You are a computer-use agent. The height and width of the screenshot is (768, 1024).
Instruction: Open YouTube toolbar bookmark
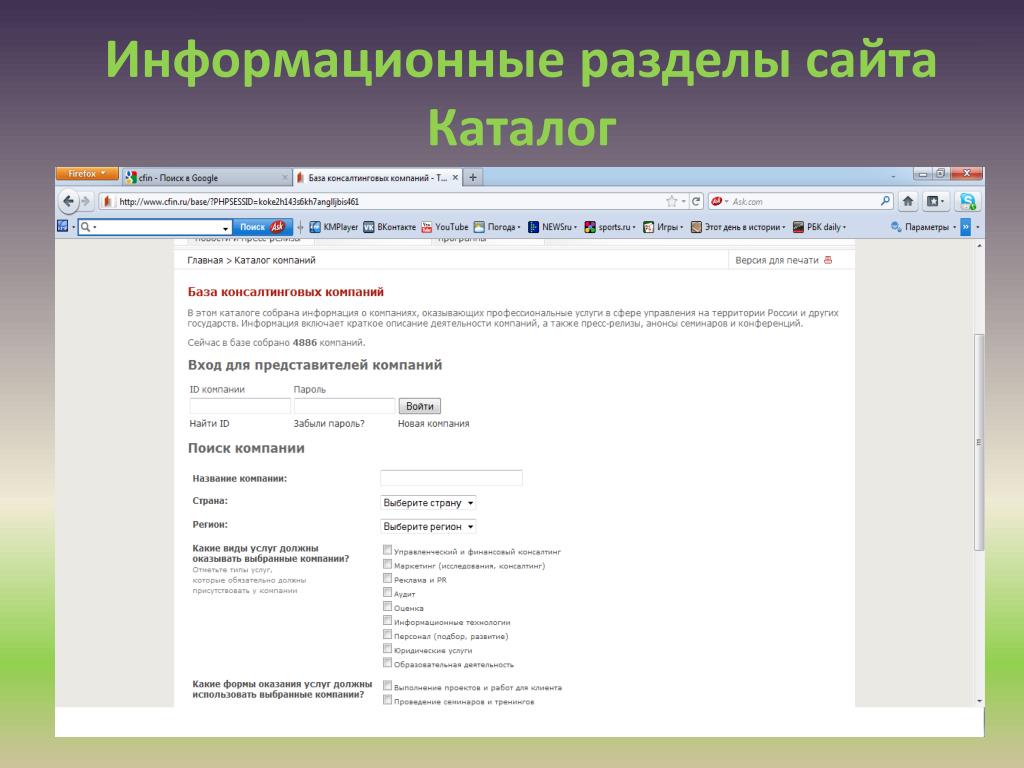(445, 227)
